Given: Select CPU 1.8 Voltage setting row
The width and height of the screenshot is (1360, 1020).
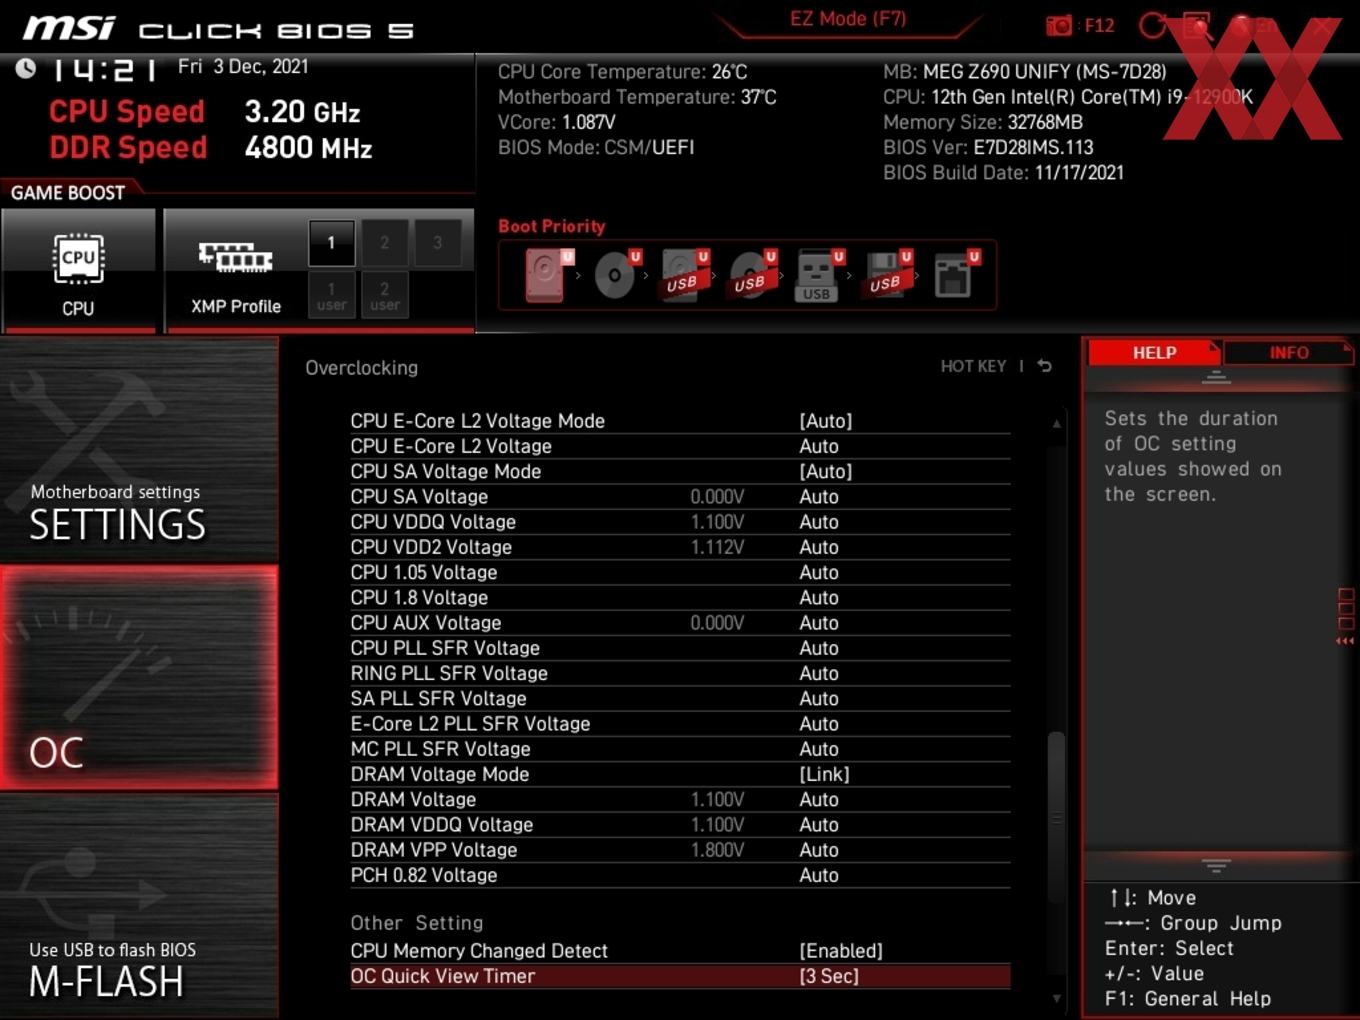Looking at the screenshot, I should [x=680, y=598].
